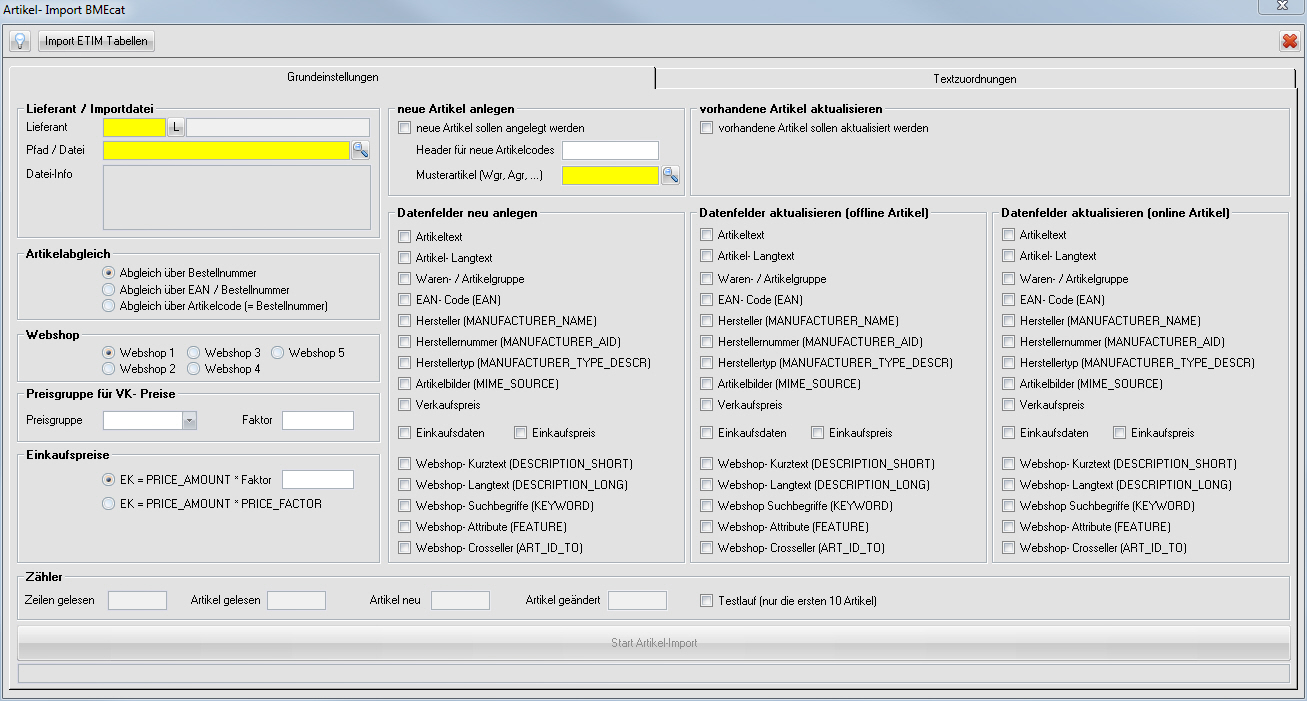
Task: Check Artikelbilder (MIME_SOURCE) under neu anlegen
Action: (405, 384)
